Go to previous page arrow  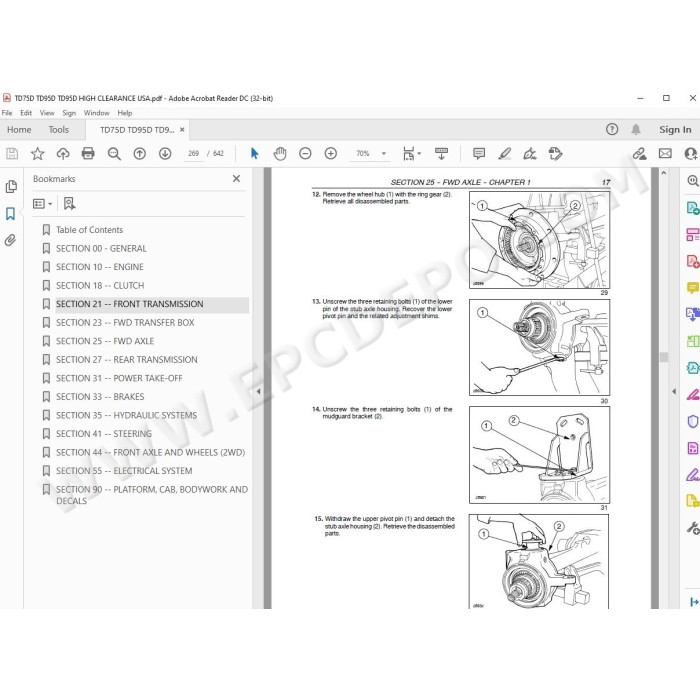point(140,154)
